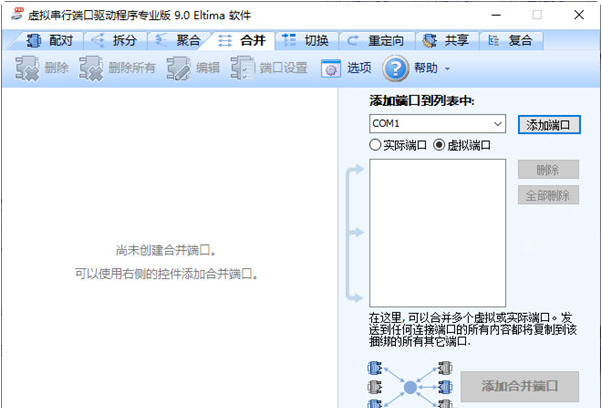
Task: Click the 复合 tab icon
Action: click(493, 40)
